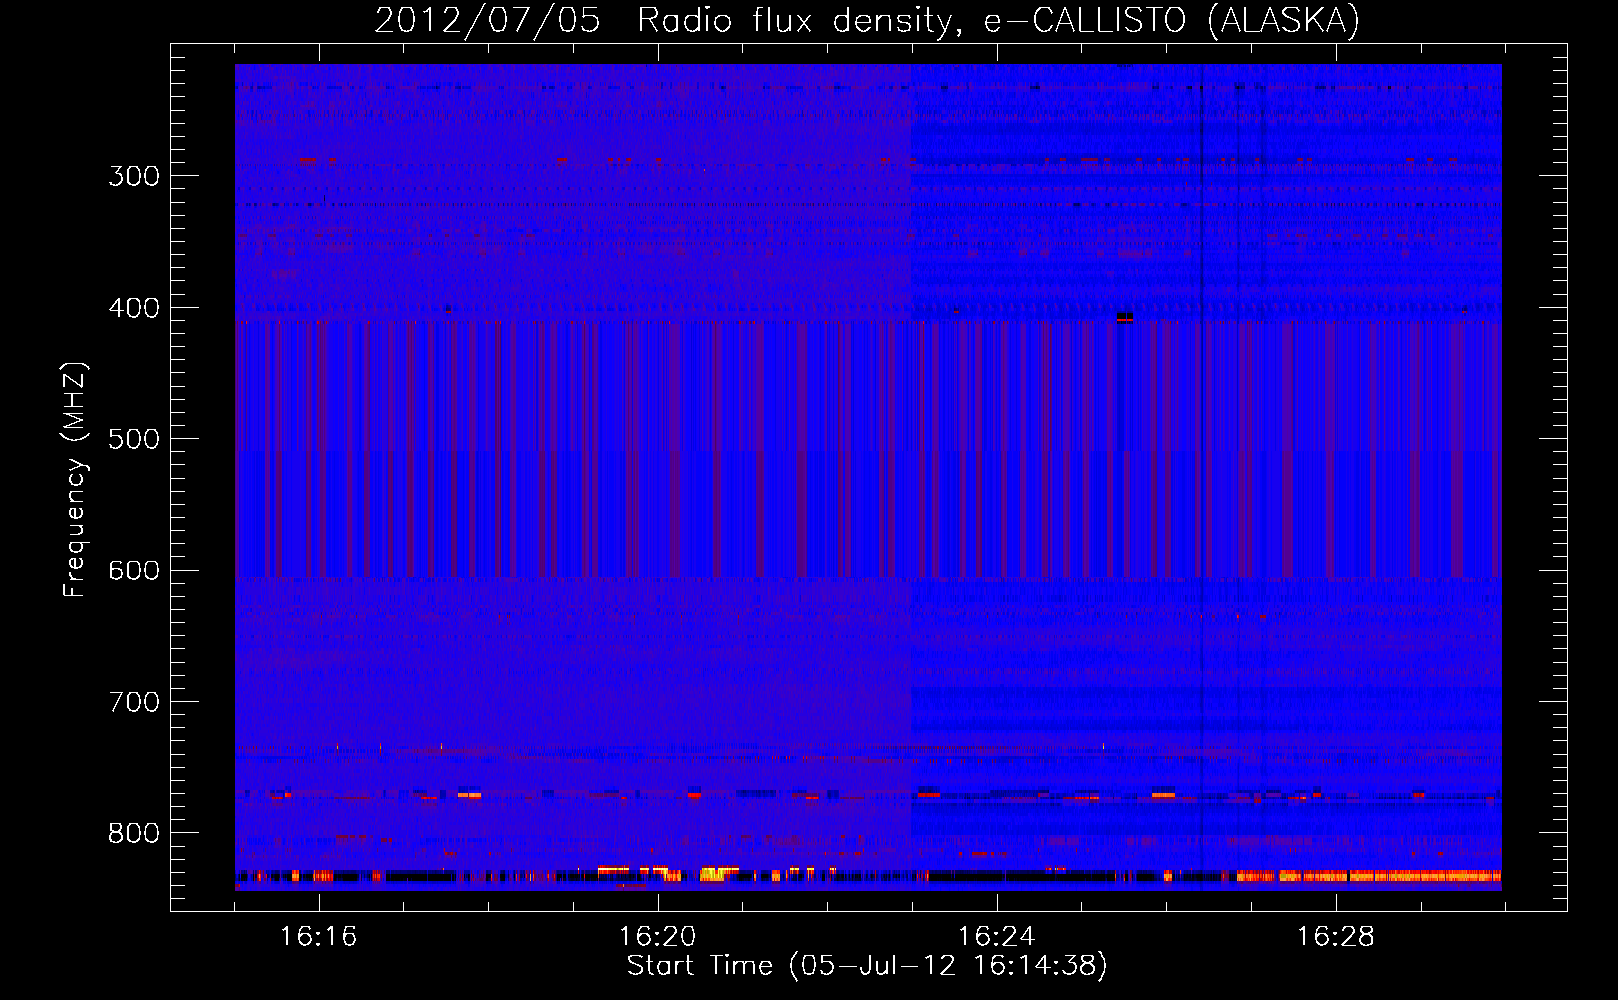Click the 16:16 time tick label
The image size is (1618, 1000).
pyautogui.click(x=318, y=937)
